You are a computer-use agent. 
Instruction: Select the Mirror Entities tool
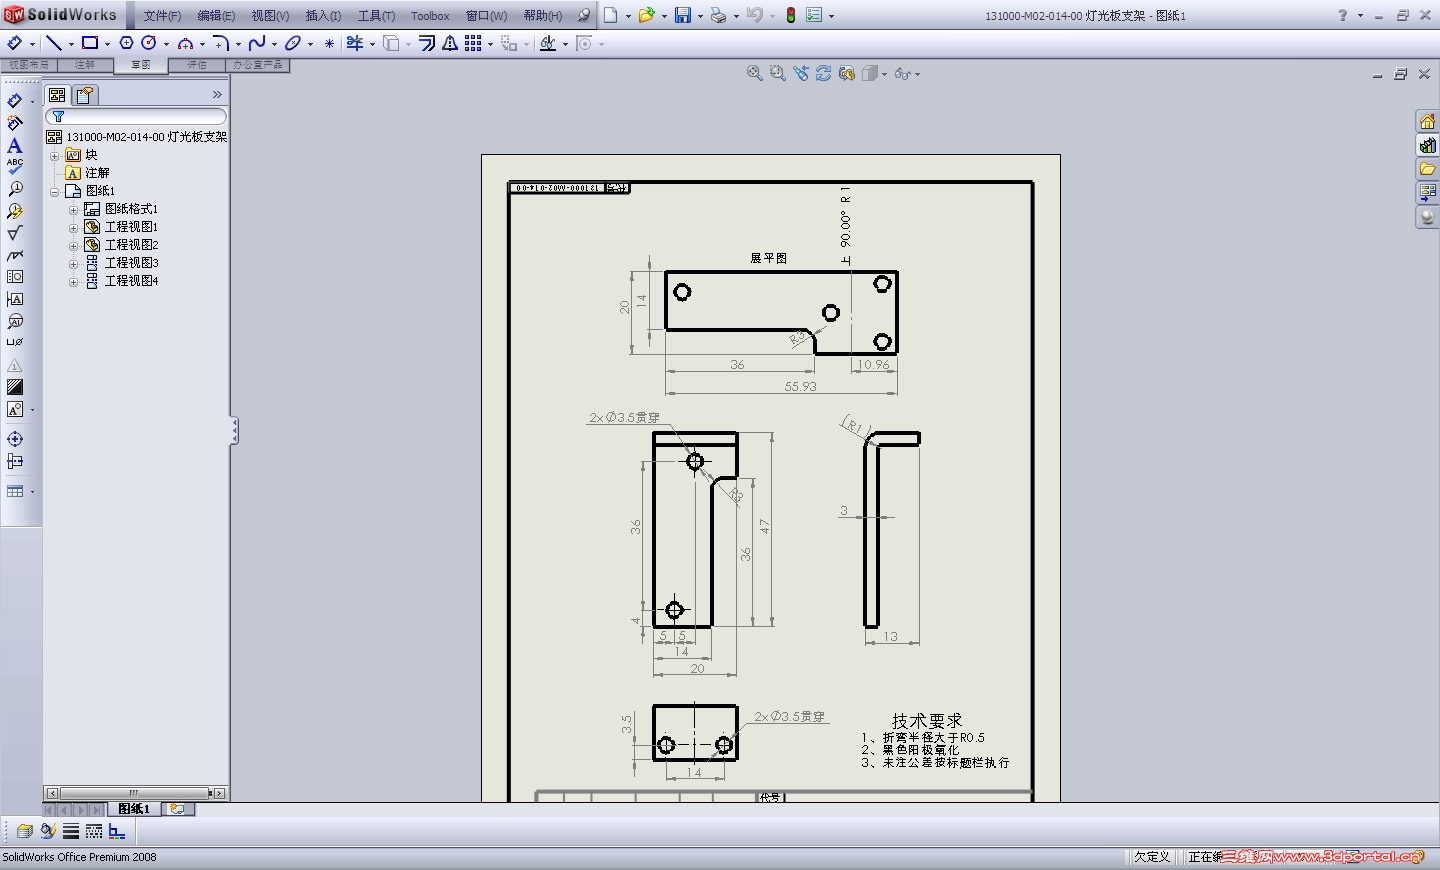click(x=450, y=43)
